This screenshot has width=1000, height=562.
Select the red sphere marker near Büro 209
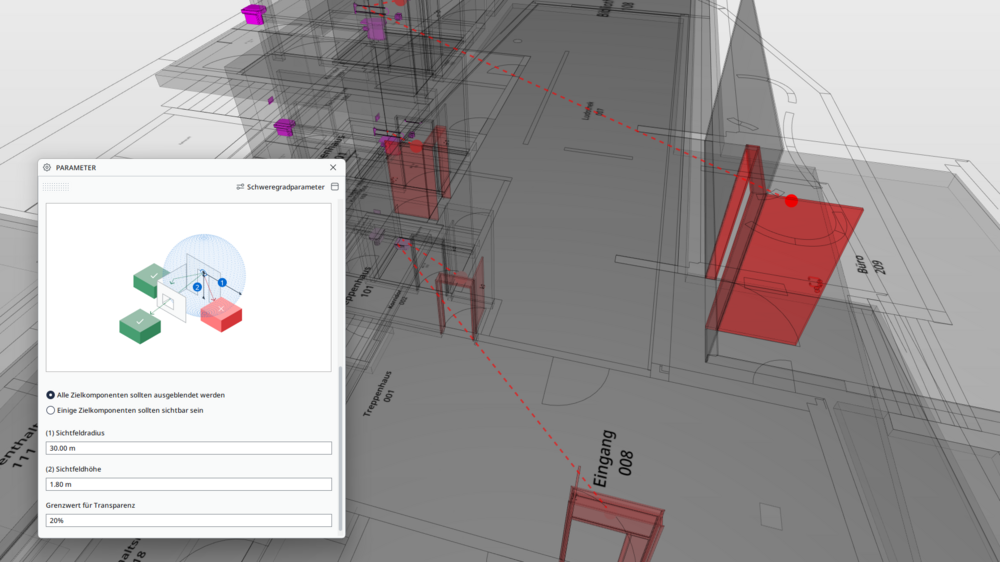tap(791, 201)
